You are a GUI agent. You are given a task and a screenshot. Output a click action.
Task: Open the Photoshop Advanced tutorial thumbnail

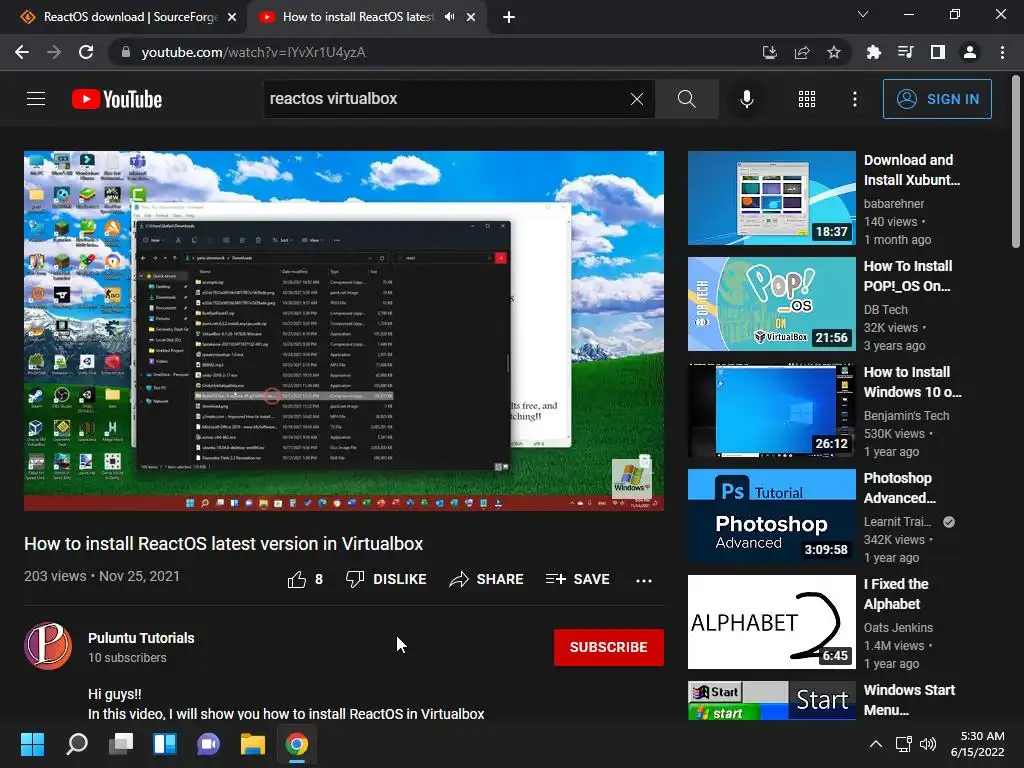pos(771,516)
